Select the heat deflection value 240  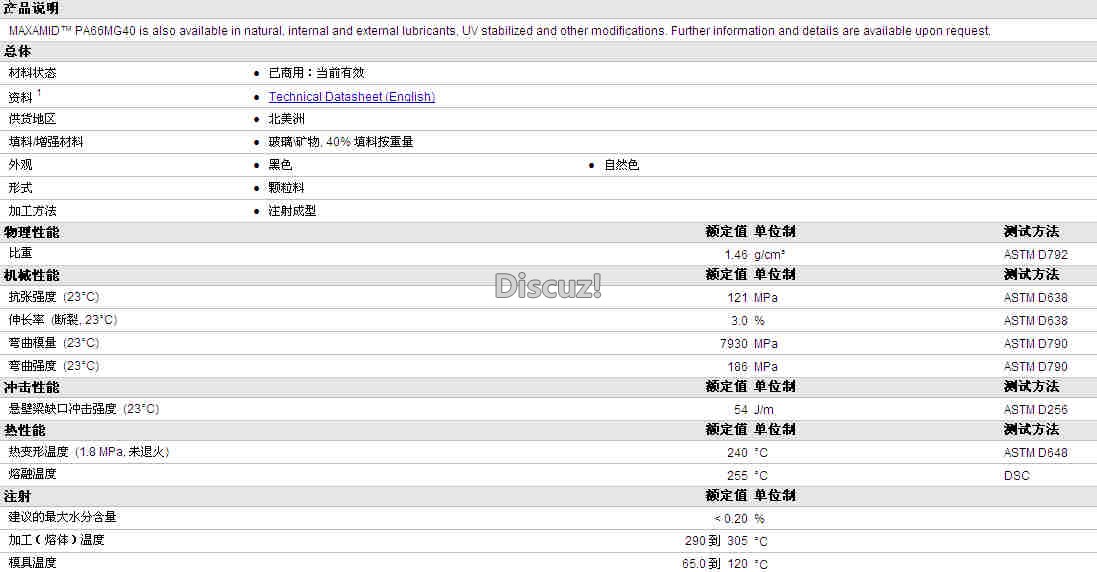737,453
